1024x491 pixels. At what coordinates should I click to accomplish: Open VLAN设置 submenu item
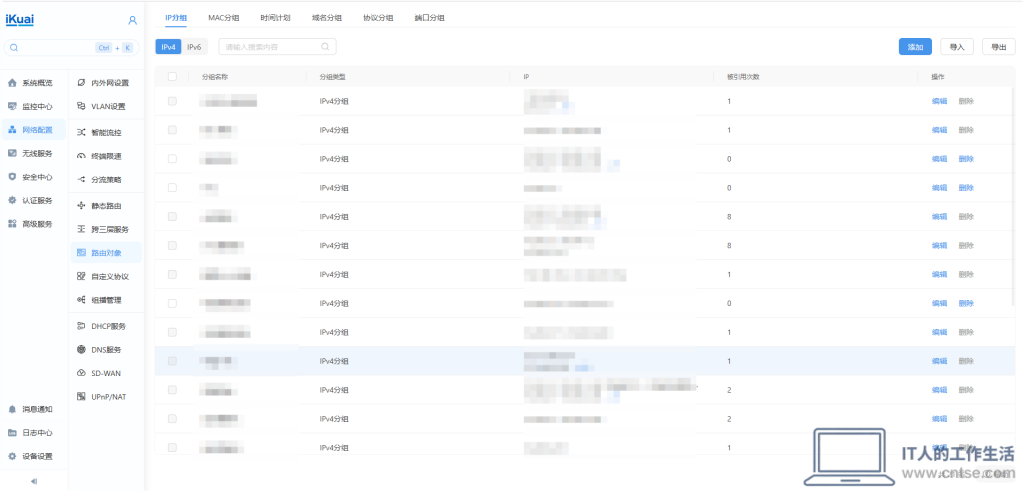pyautogui.click(x=106, y=106)
